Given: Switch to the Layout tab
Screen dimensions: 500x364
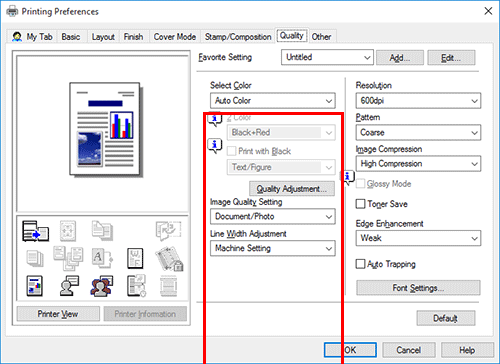Looking at the screenshot, I should click(103, 37).
